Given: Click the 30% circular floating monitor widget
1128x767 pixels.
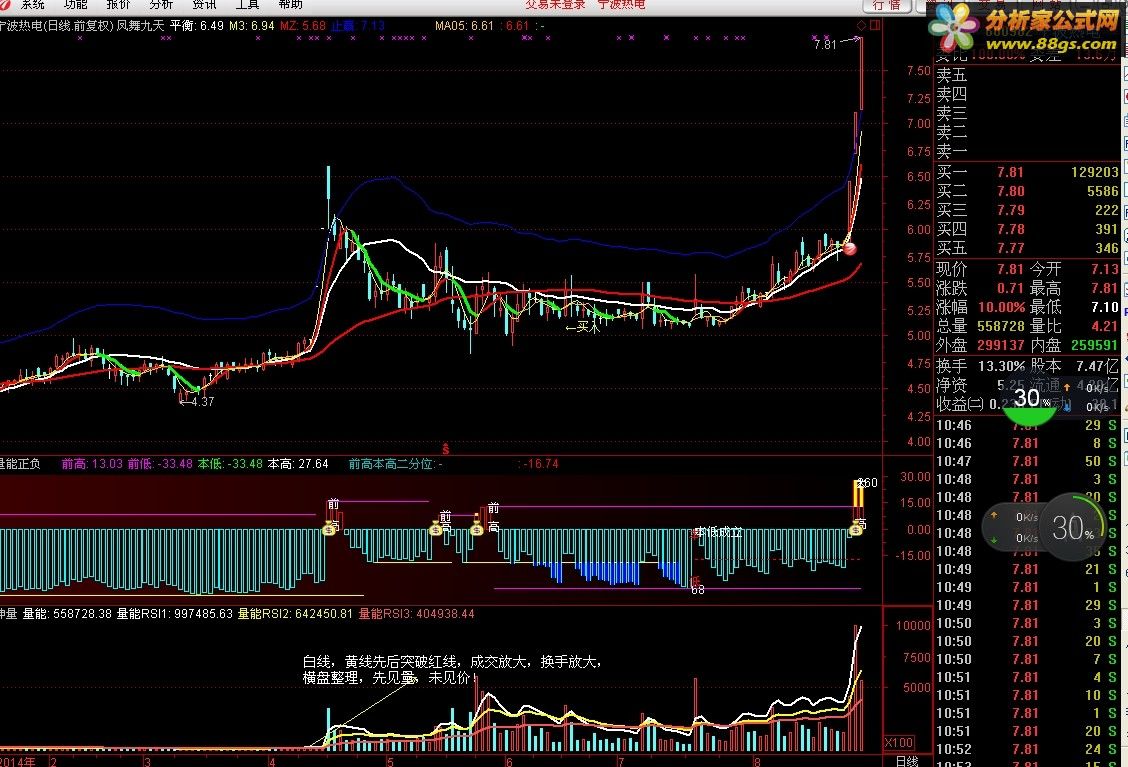Looking at the screenshot, I should tap(1073, 527).
